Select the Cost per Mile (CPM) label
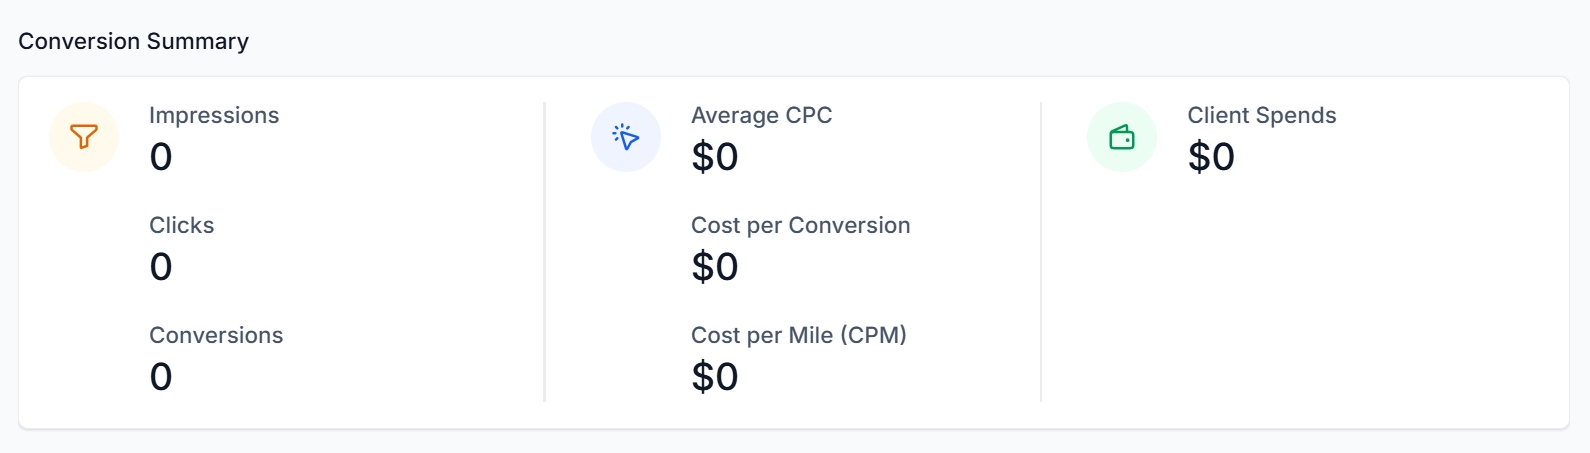The height and width of the screenshot is (453, 1590). (799, 335)
